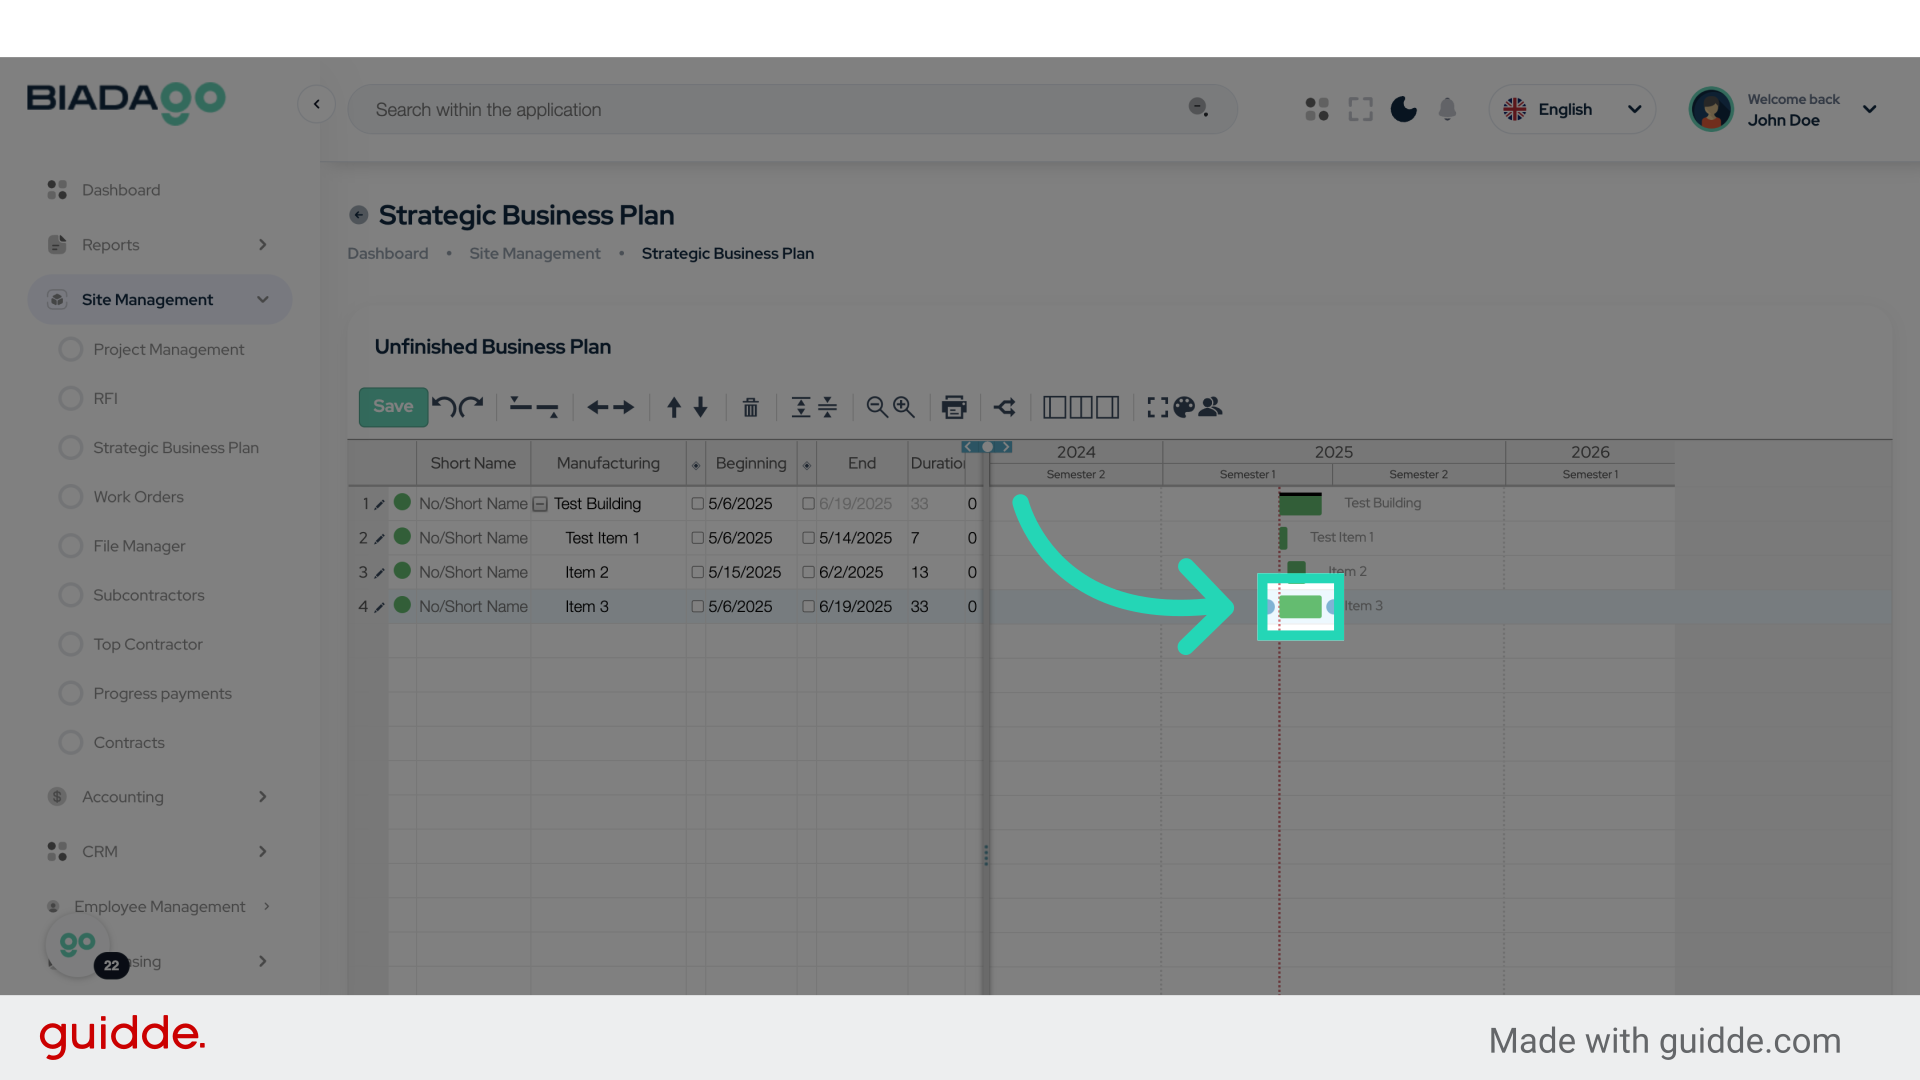Click the move task up arrow
The width and height of the screenshot is (1920, 1080).
(x=674, y=407)
